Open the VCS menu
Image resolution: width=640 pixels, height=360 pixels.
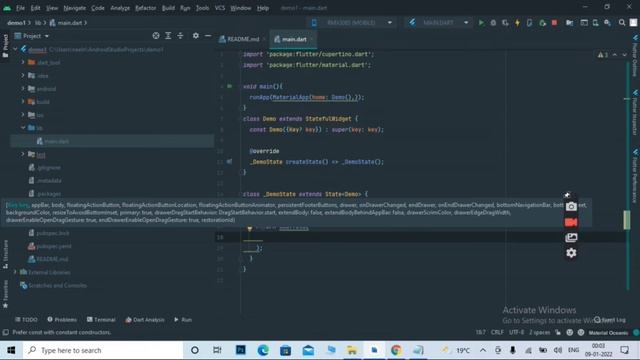click(x=220, y=8)
